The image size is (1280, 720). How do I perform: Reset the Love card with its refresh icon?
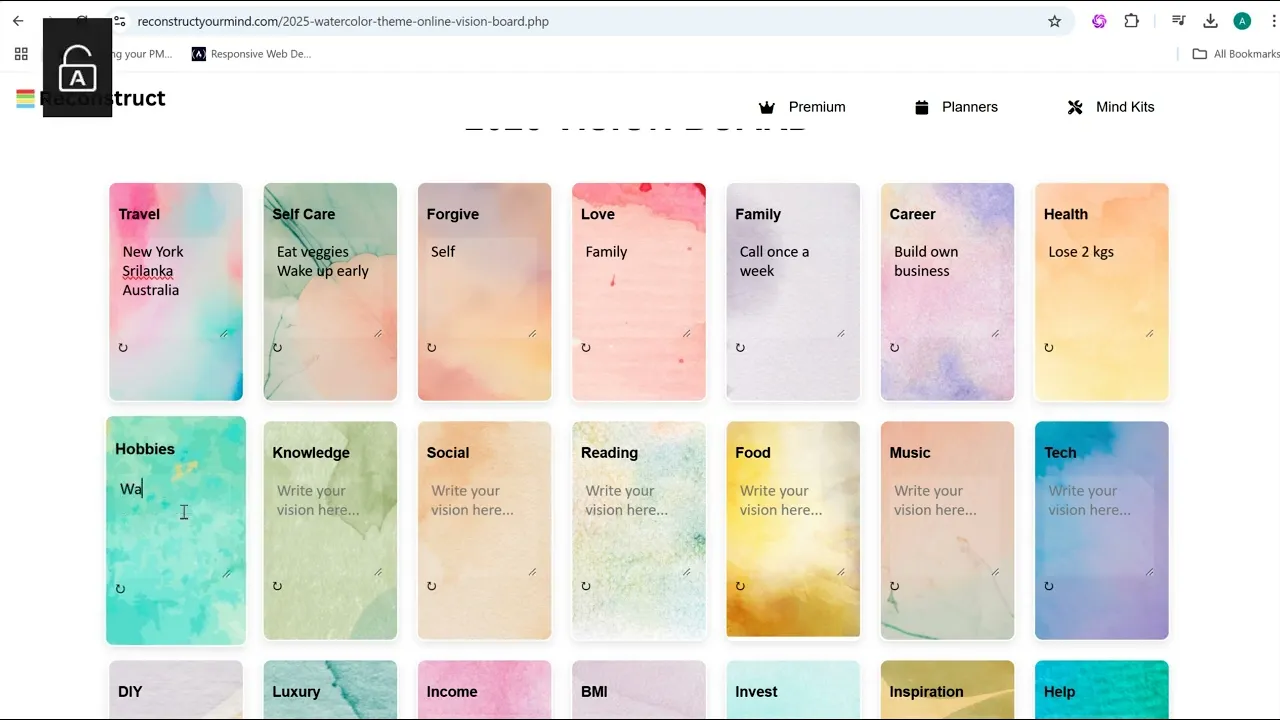pos(586,348)
